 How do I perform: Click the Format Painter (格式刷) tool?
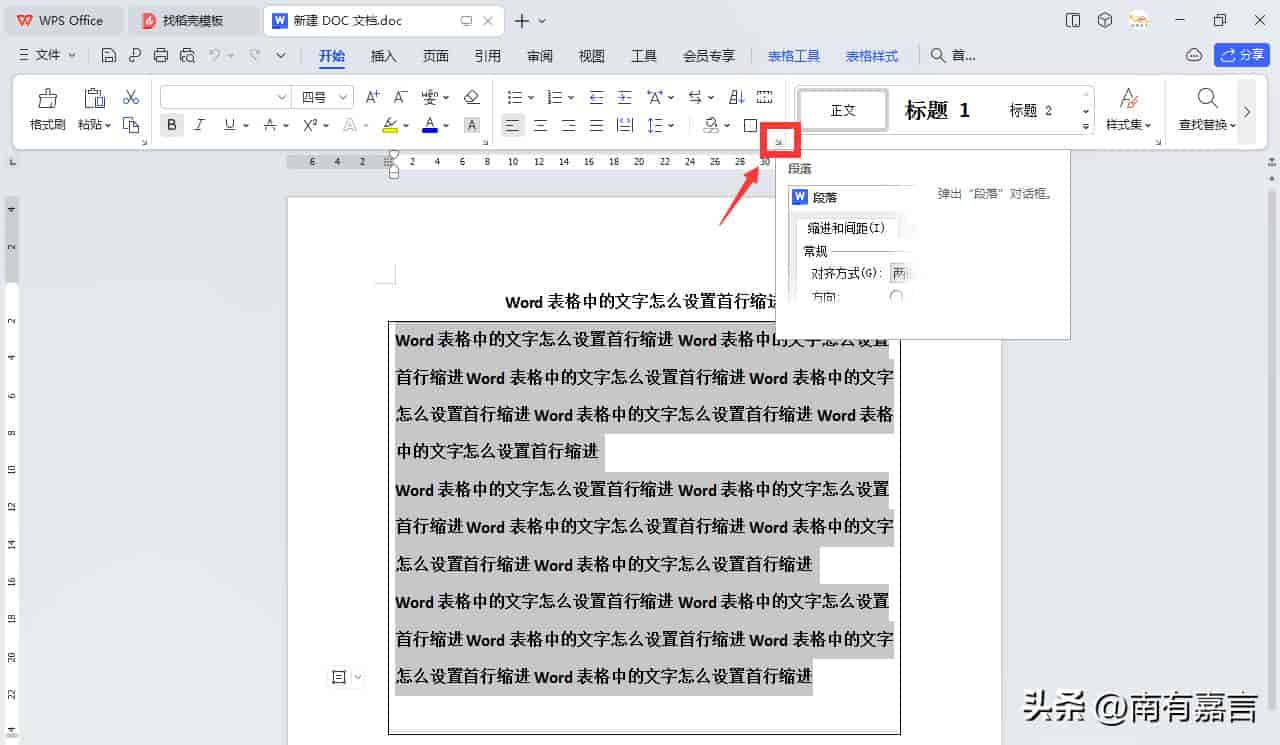coord(47,109)
